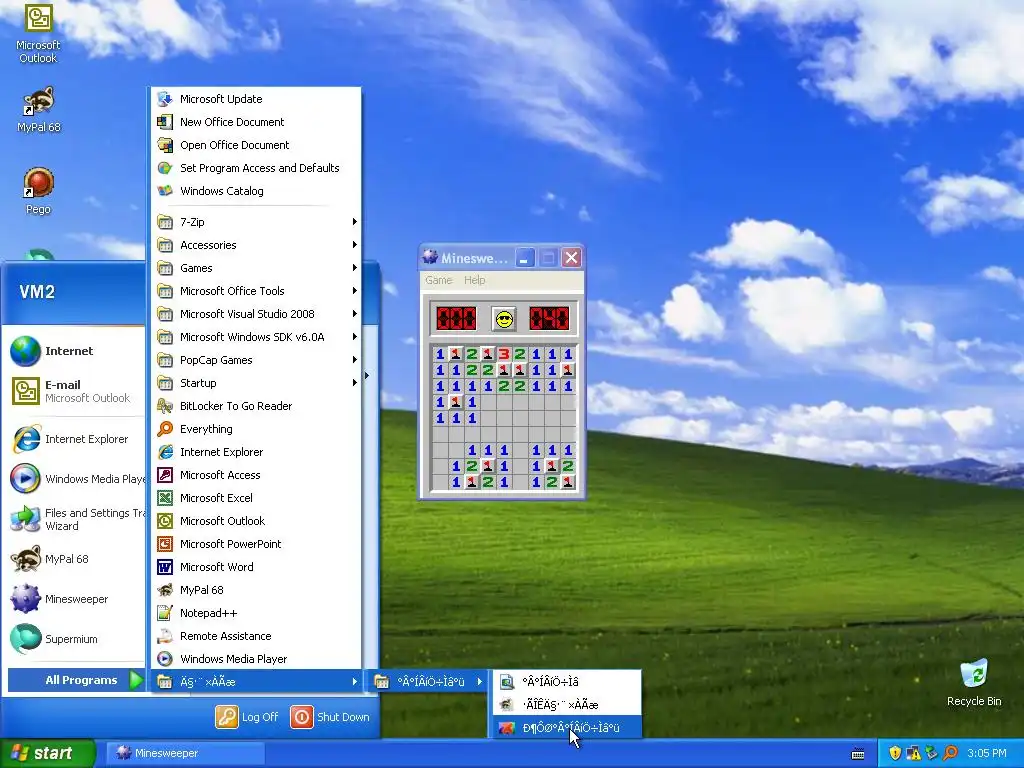Click the Internet Explorer entry in All Programs
Viewport: 1024px width, 768px height.
pyautogui.click(x=256, y=452)
